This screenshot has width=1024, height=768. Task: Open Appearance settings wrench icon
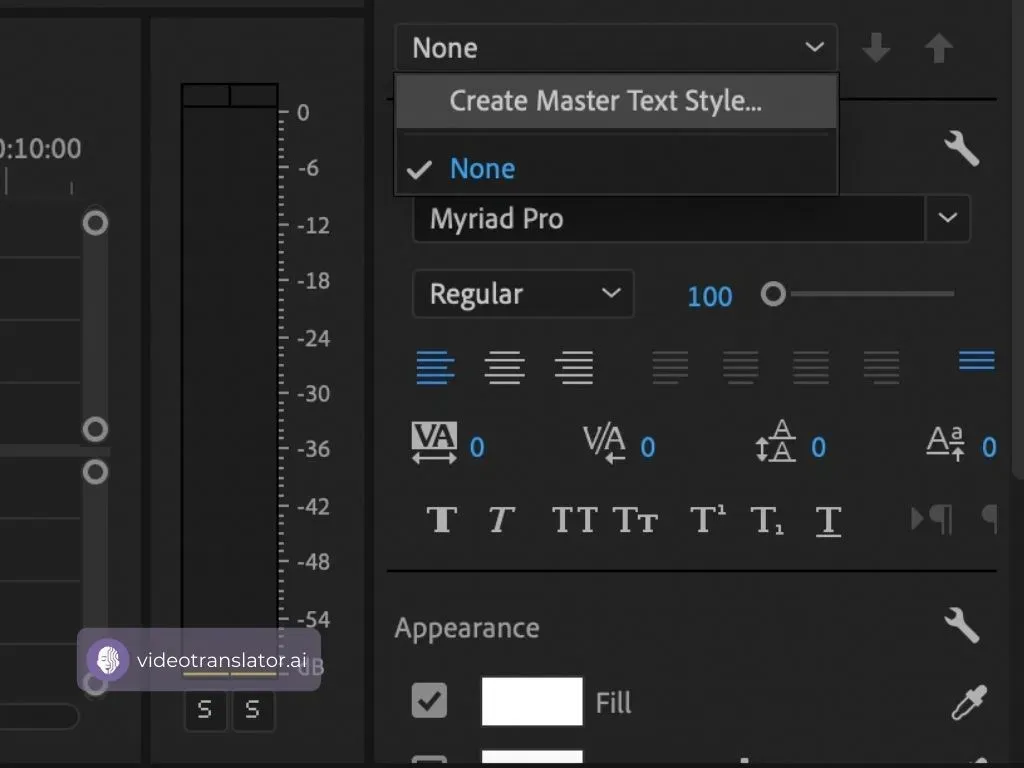tap(961, 625)
